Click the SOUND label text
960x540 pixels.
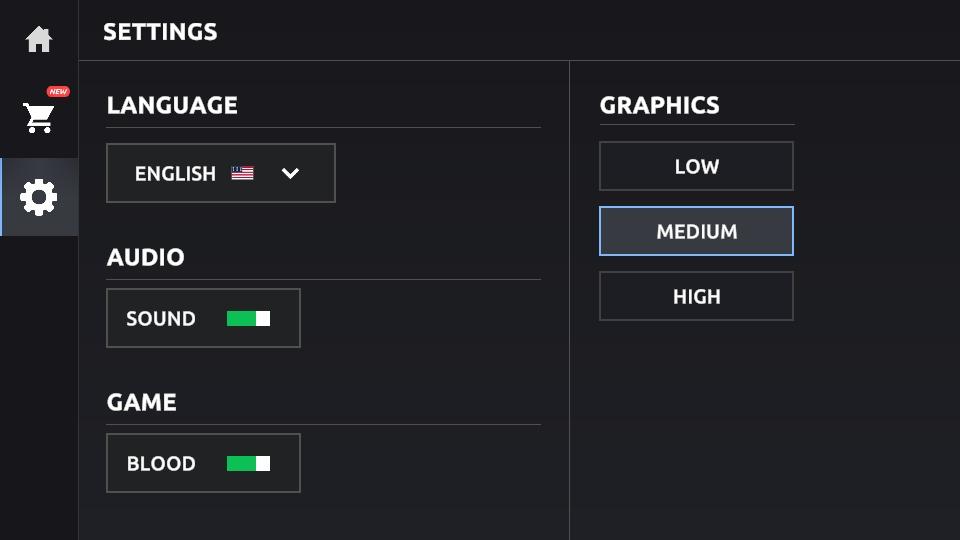161,319
